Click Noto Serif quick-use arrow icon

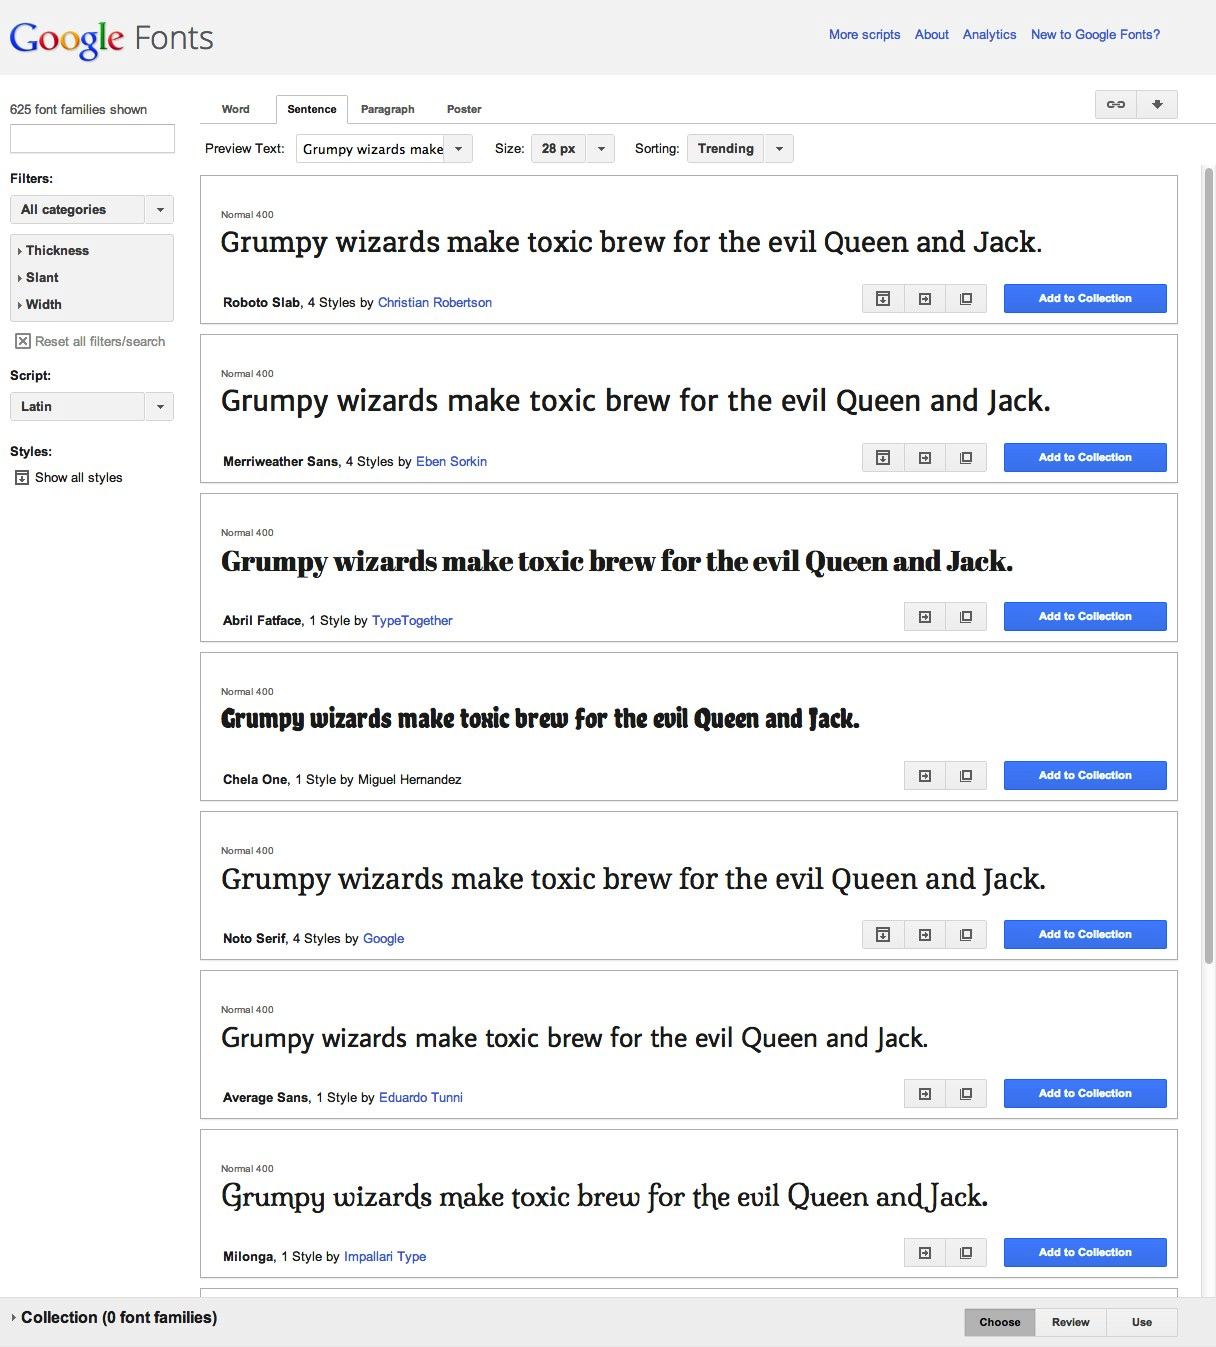[x=925, y=934]
